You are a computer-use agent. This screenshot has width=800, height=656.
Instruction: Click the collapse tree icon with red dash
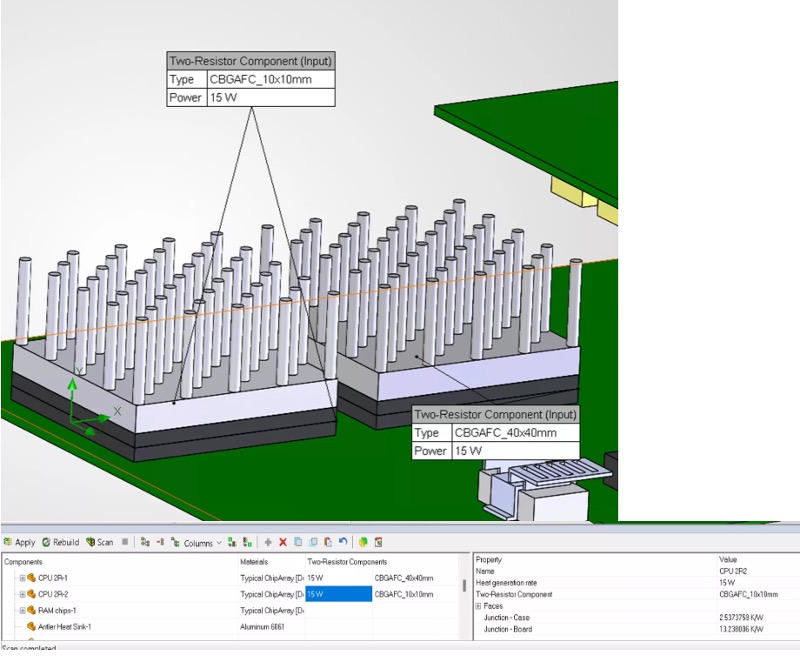click(160, 542)
